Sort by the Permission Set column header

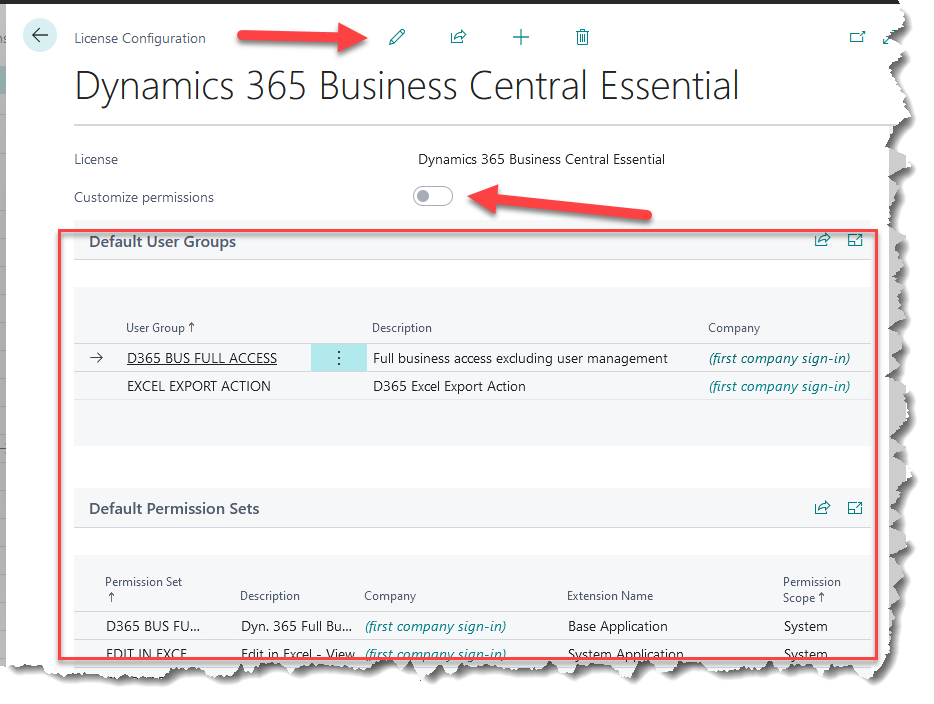tap(143, 588)
